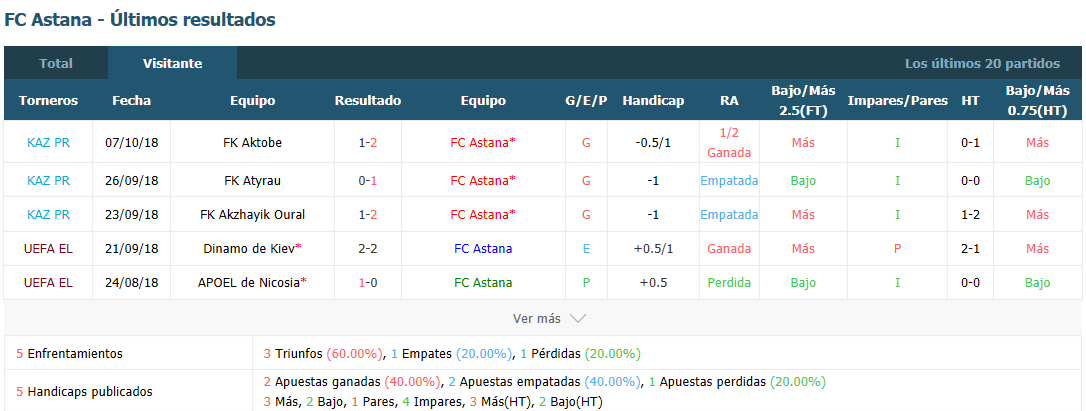
Task: Open the 1-0 result of APOEL match
Action: pos(368,283)
